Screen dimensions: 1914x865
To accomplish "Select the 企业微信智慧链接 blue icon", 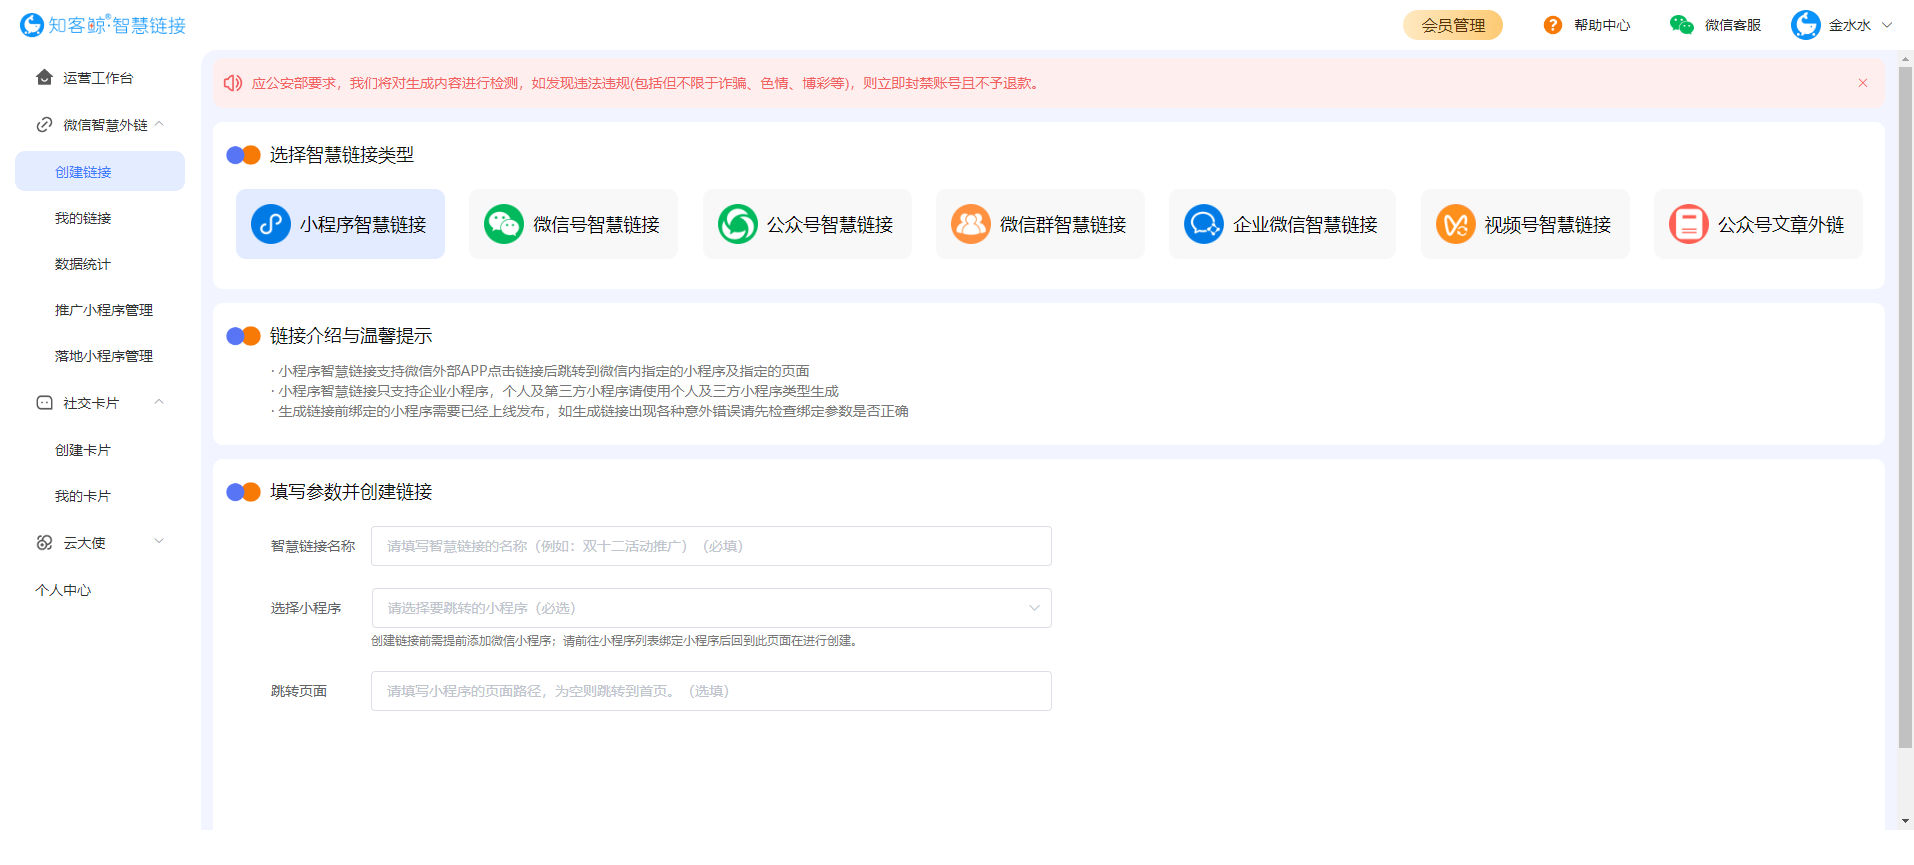I will click(x=1203, y=224).
